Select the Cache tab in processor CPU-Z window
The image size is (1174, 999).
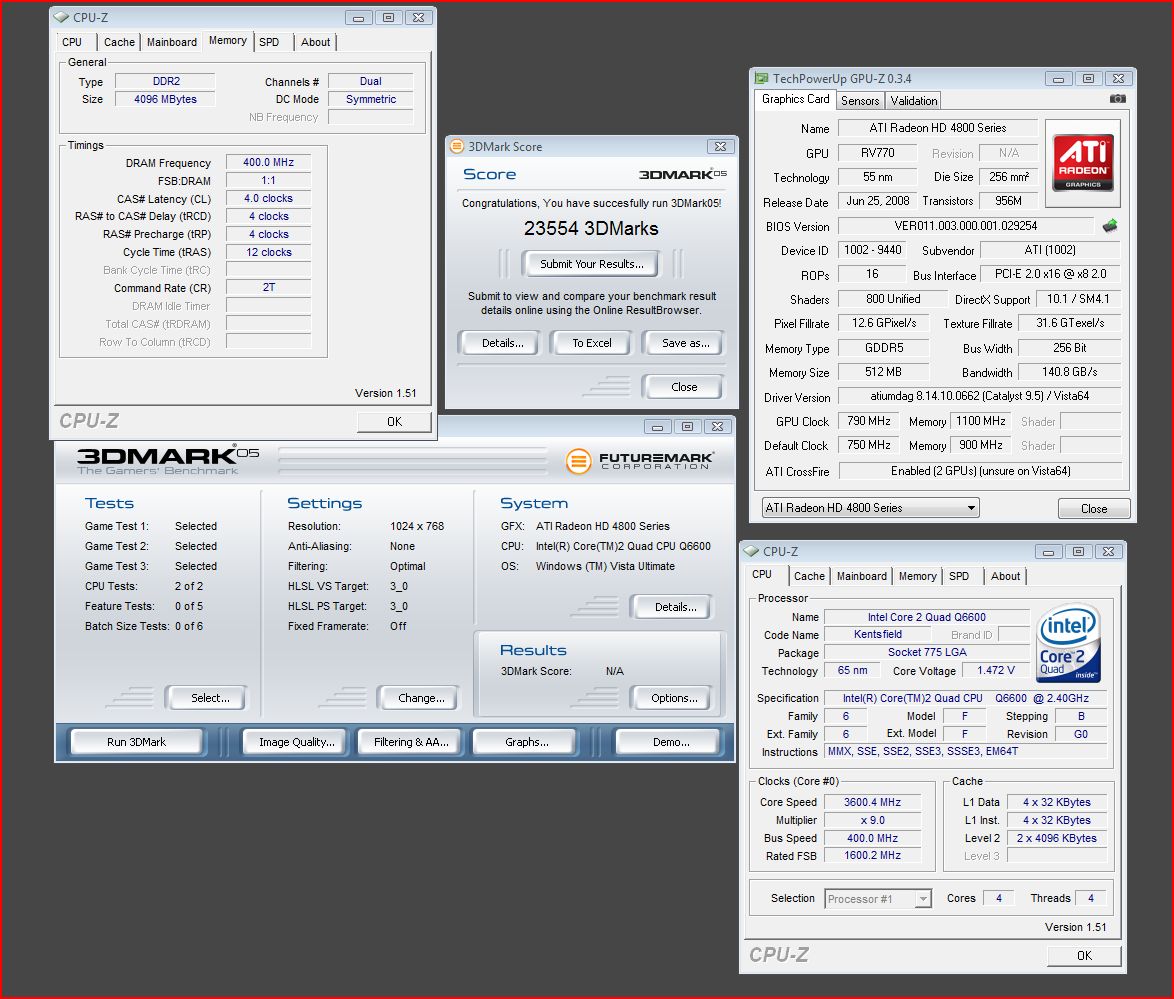809,576
